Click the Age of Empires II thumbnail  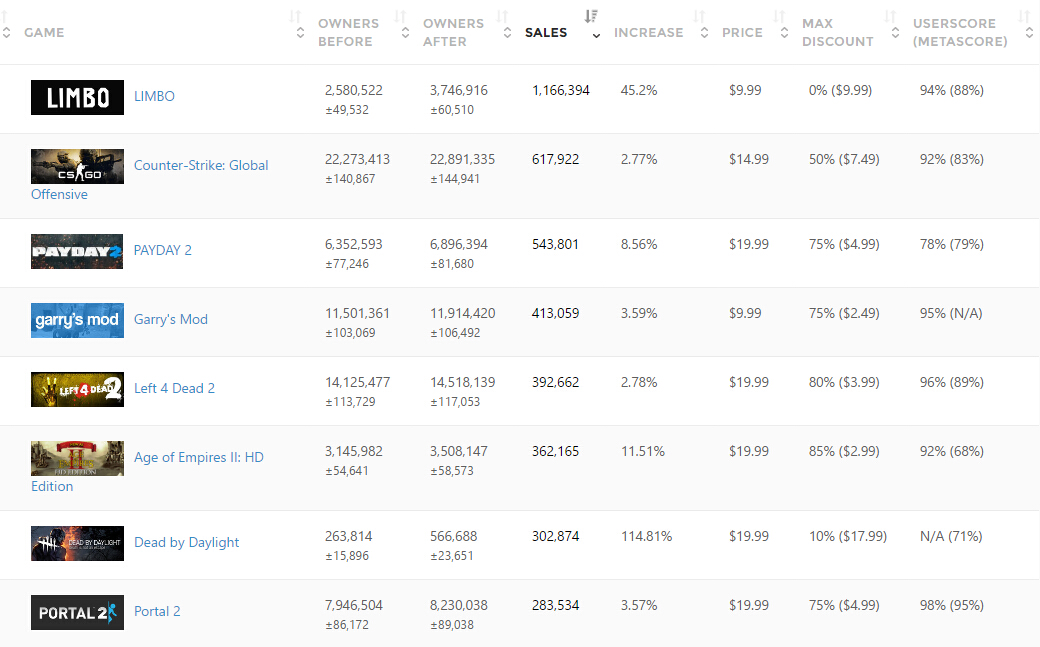[77, 458]
